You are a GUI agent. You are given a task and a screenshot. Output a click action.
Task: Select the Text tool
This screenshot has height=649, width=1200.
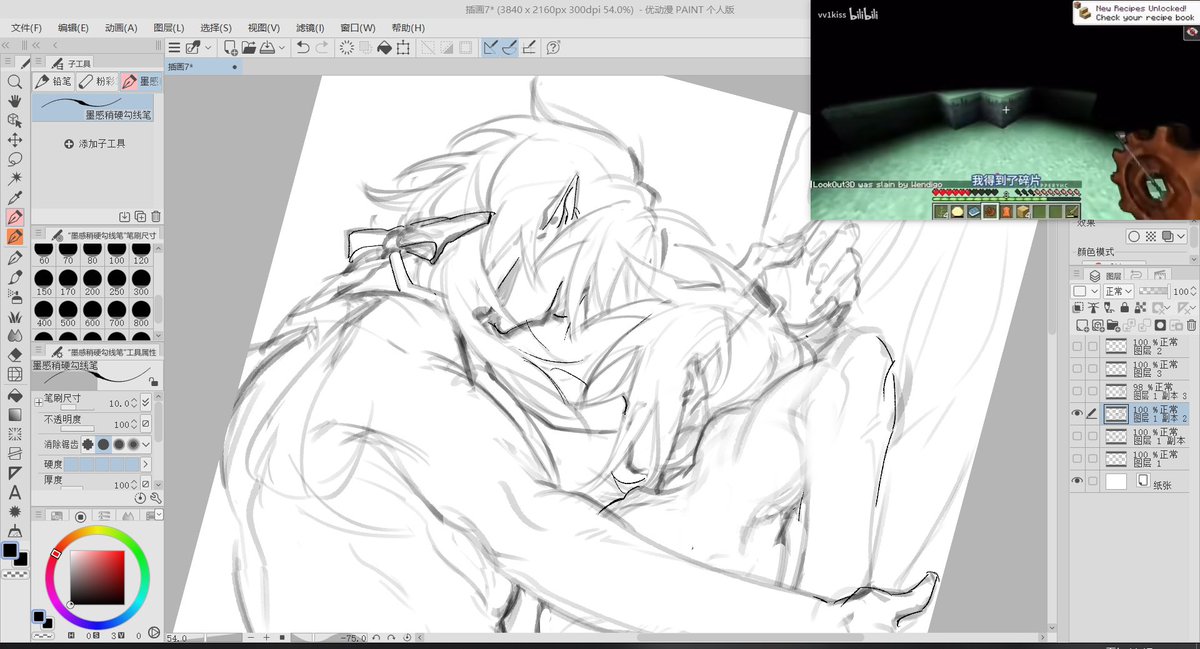15,492
